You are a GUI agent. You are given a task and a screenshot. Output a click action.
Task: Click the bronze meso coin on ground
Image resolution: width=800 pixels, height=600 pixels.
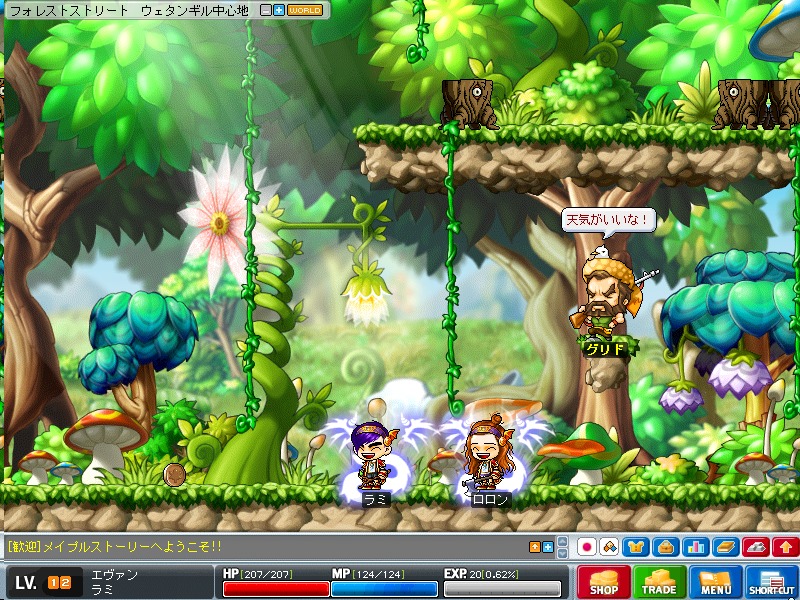pos(174,474)
